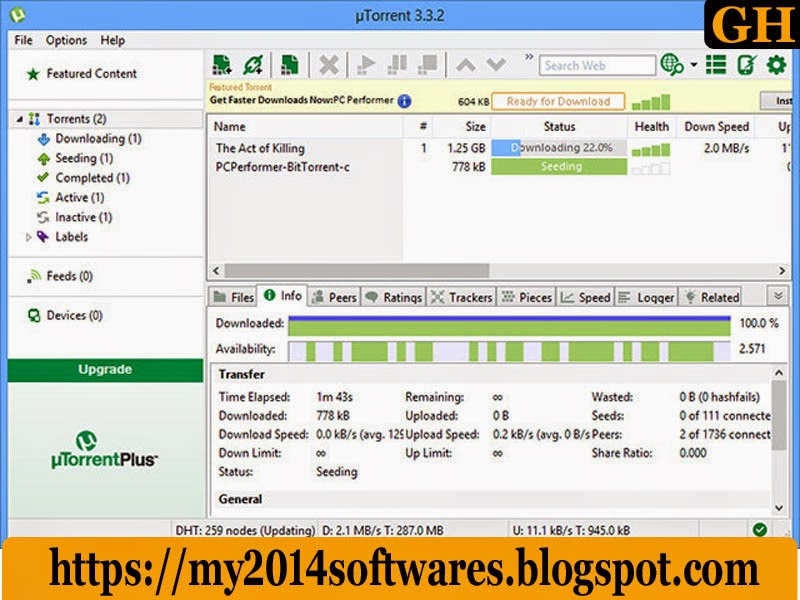The image size is (800, 600).
Task: Select the Active (1) filter
Action: click(80, 197)
